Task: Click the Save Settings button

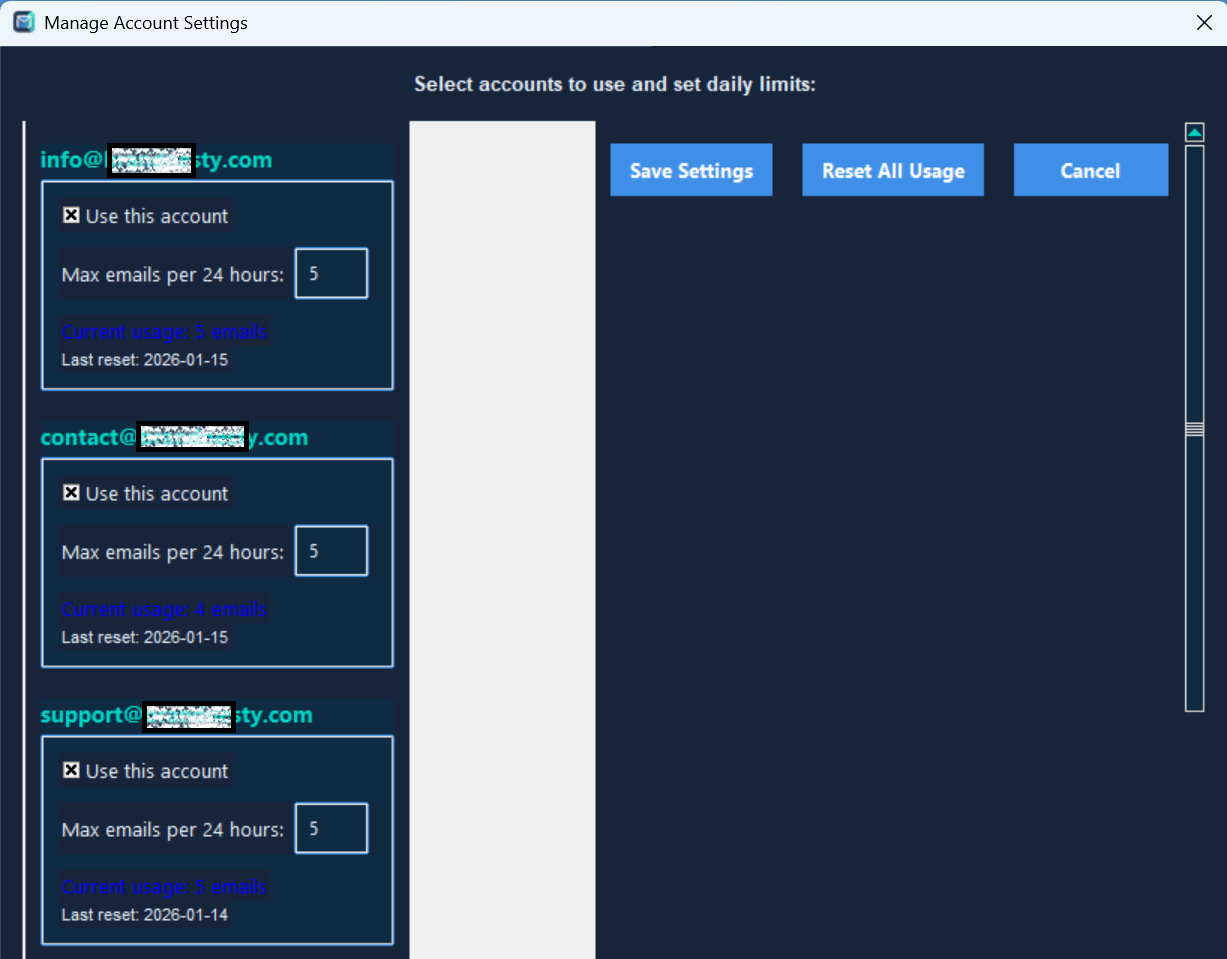Action: (691, 170)
